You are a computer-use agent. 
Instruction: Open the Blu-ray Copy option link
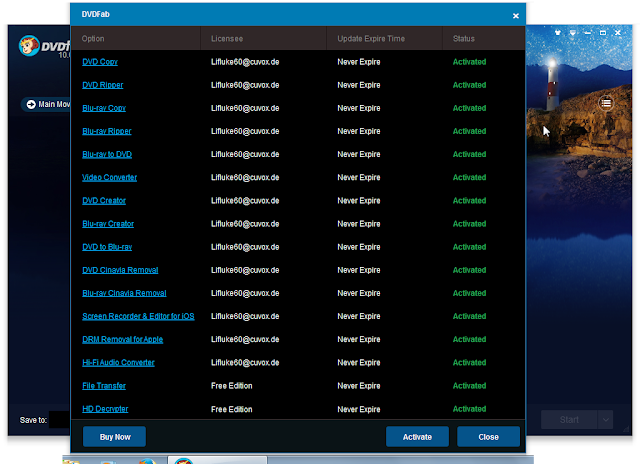(x=104, y=108)
